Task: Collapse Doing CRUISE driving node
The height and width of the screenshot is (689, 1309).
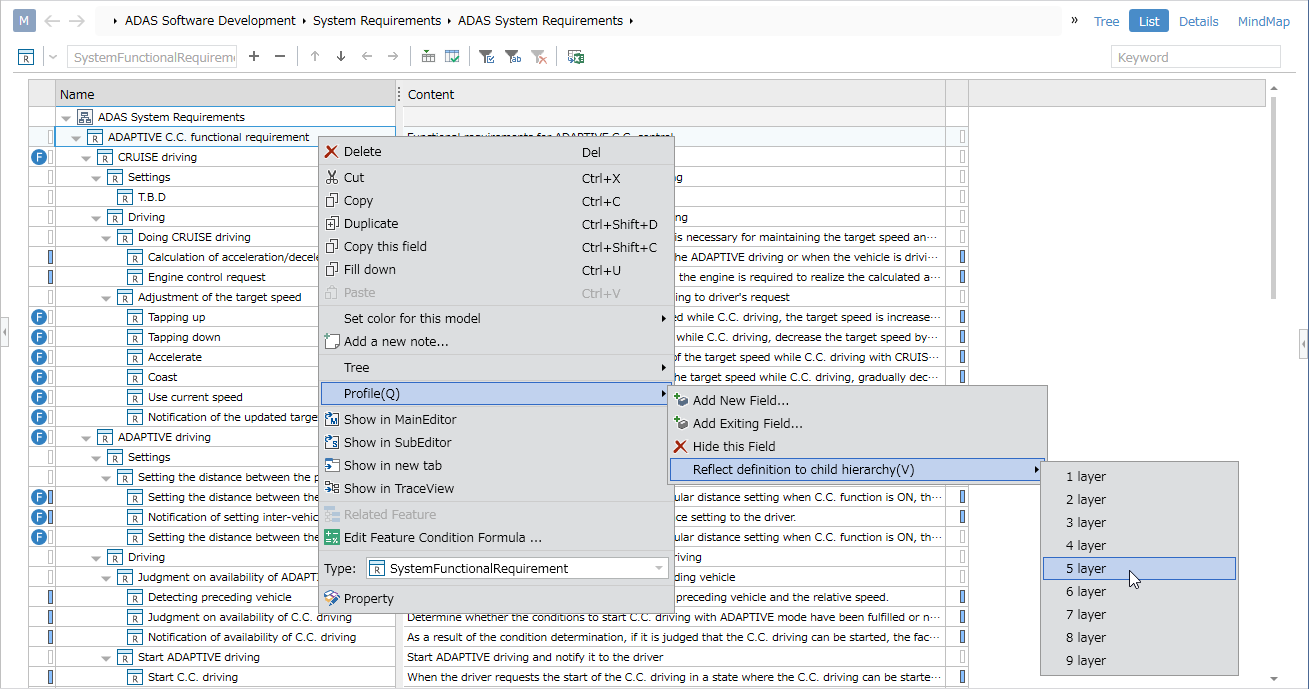Action: [106, 238]
